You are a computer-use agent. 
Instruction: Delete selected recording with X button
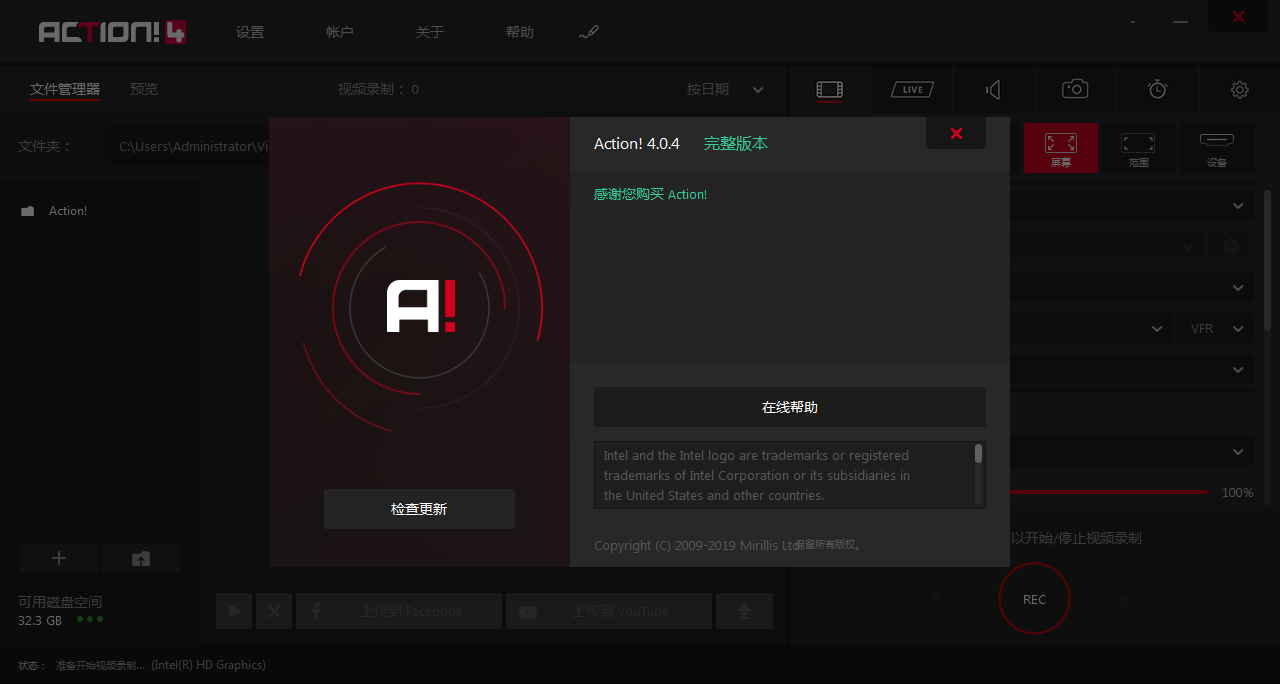274,611
